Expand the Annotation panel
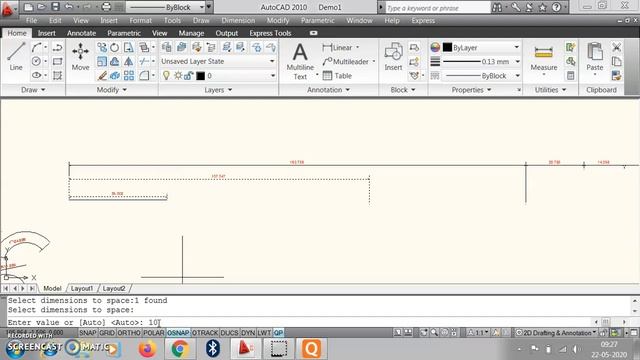Screen dimensions: 640x360 click(328, 90)
